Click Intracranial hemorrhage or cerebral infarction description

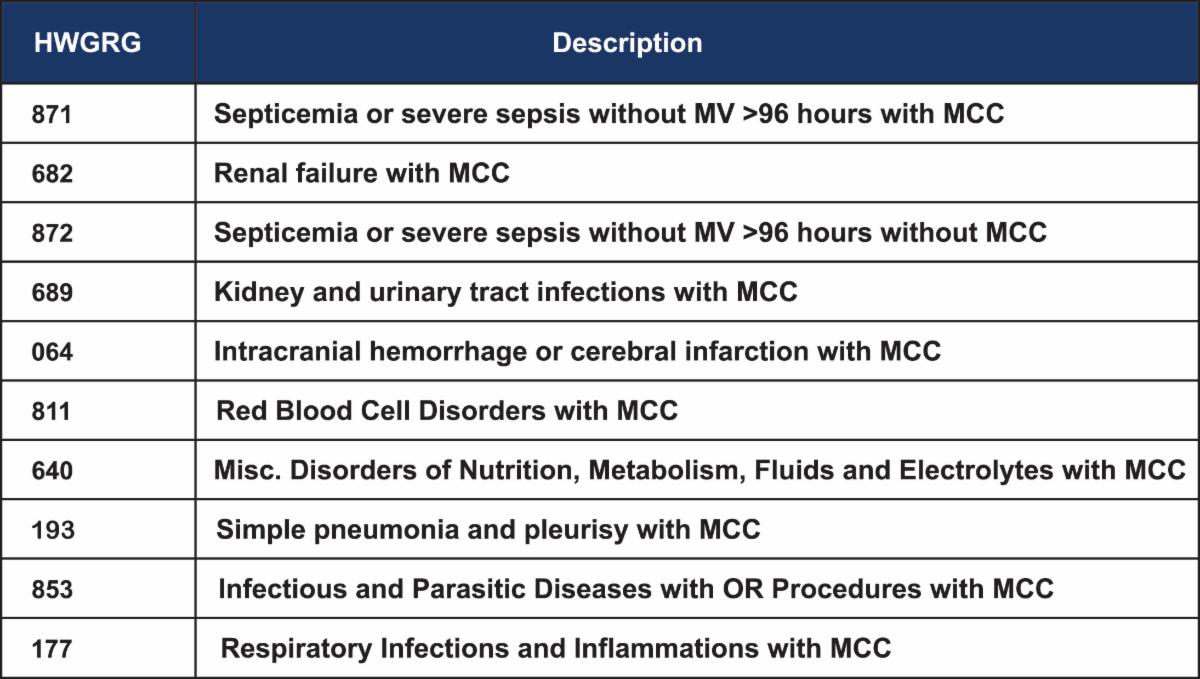click(577, 352)
